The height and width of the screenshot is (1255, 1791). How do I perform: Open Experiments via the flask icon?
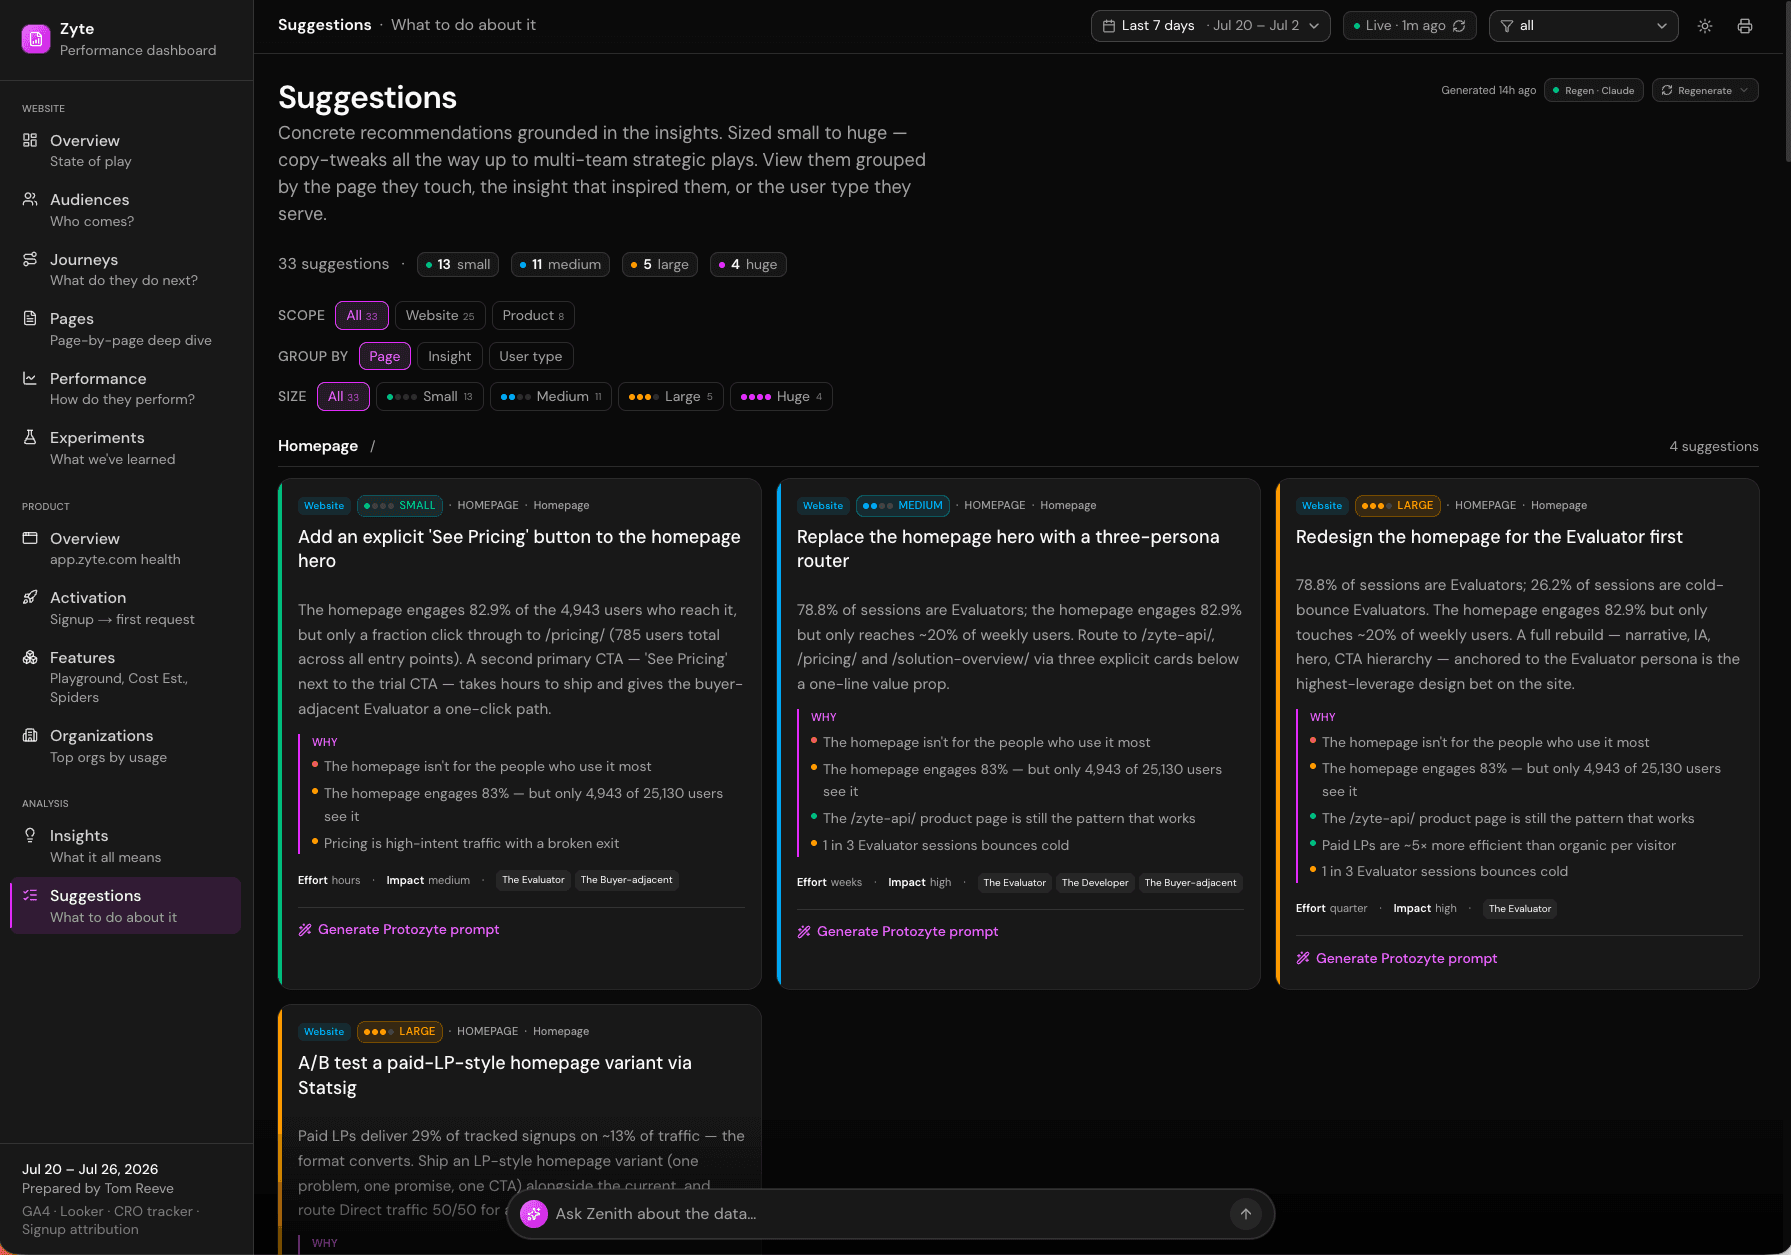[30, 437]
